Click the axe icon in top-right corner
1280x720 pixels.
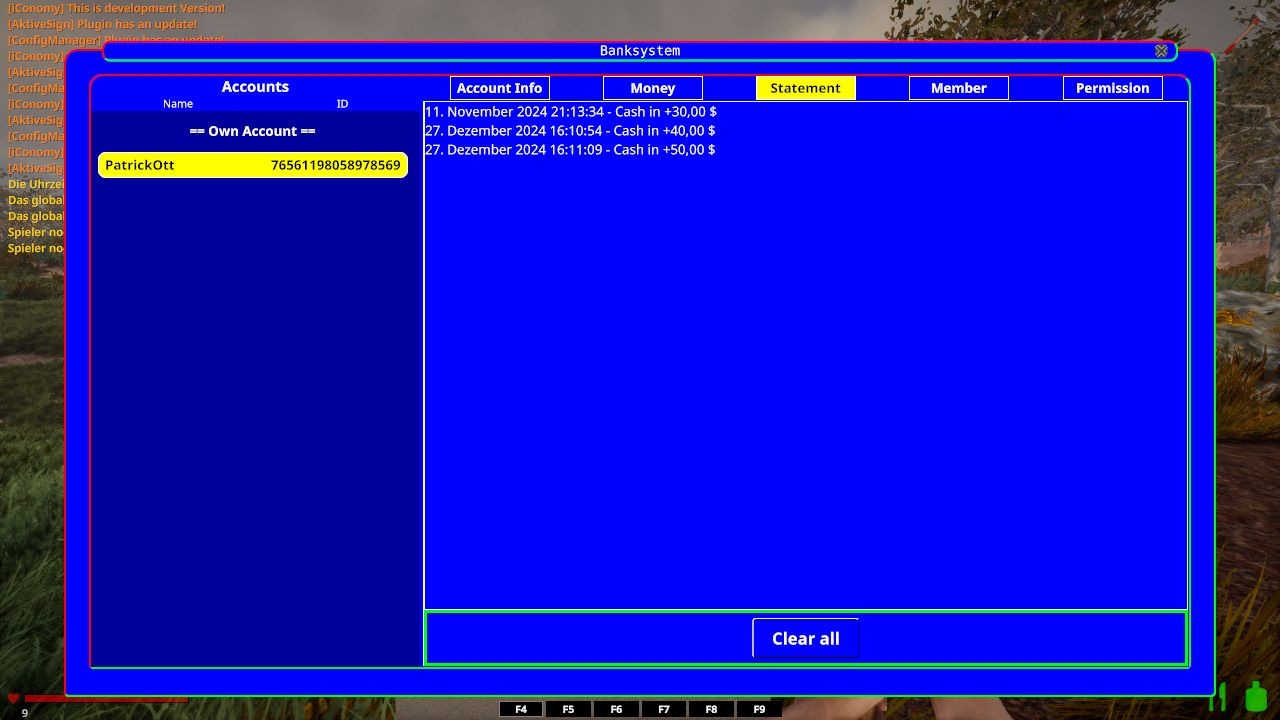(x=1252, y=26)
